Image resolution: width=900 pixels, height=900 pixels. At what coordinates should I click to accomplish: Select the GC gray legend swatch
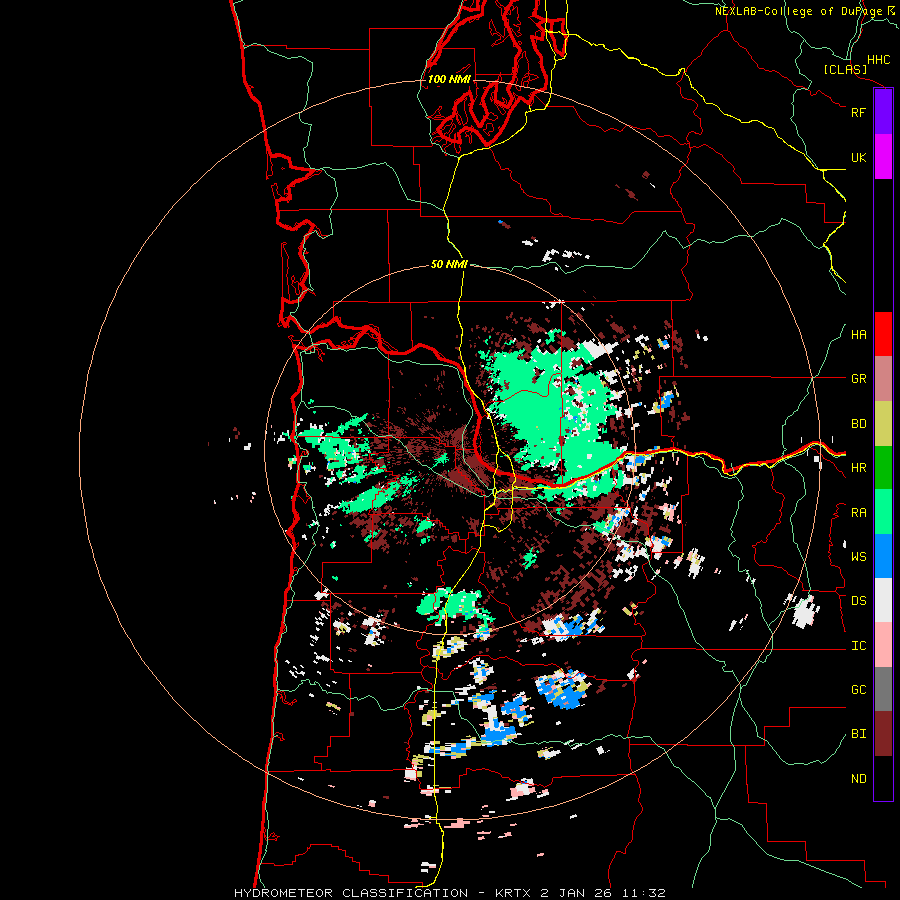point(883,689)
